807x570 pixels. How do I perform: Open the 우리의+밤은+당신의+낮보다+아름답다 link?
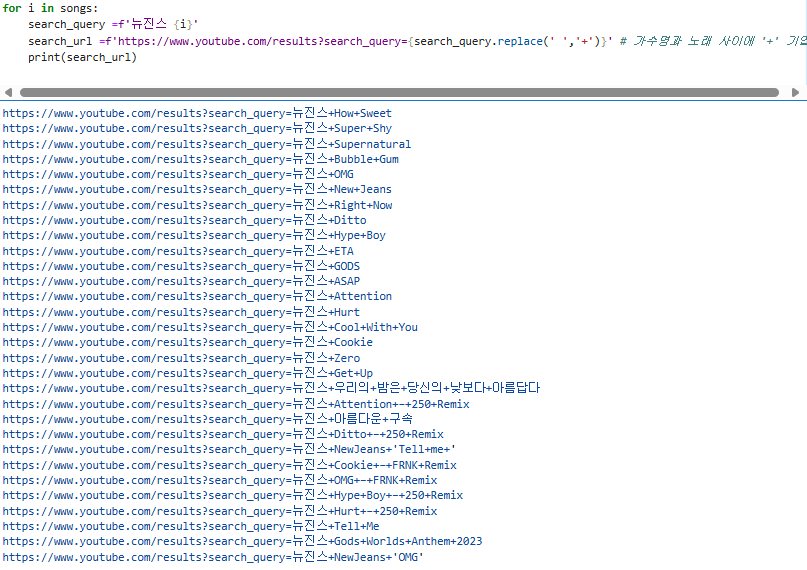point(271,388)
